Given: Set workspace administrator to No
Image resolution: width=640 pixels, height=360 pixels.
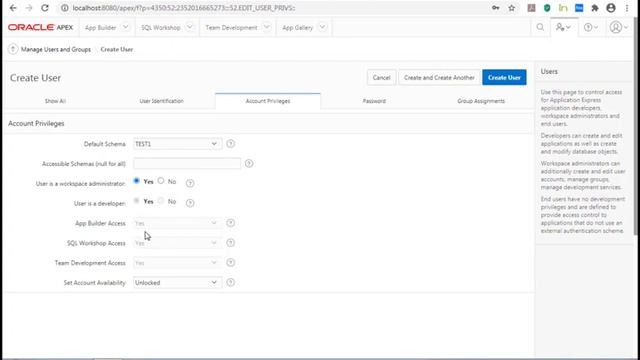Looking at the screenshot, I should tap(161, 181).
